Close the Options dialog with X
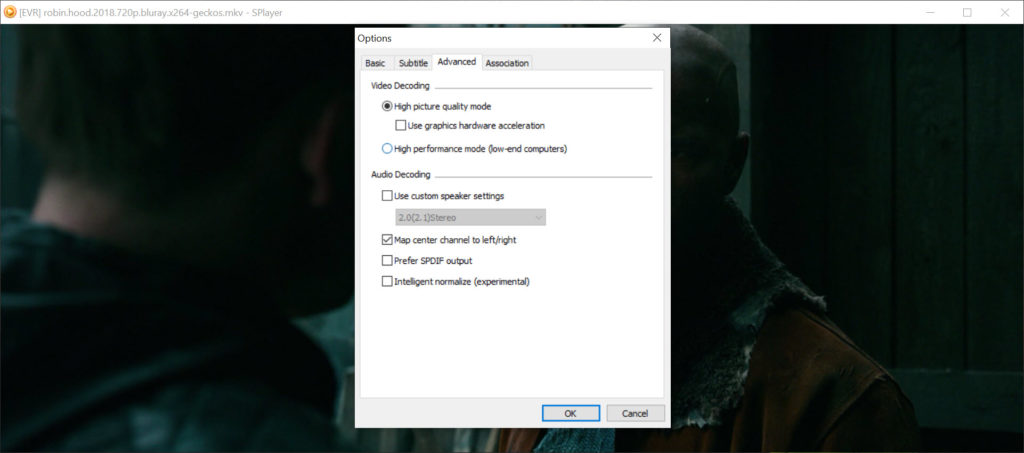 657,38
